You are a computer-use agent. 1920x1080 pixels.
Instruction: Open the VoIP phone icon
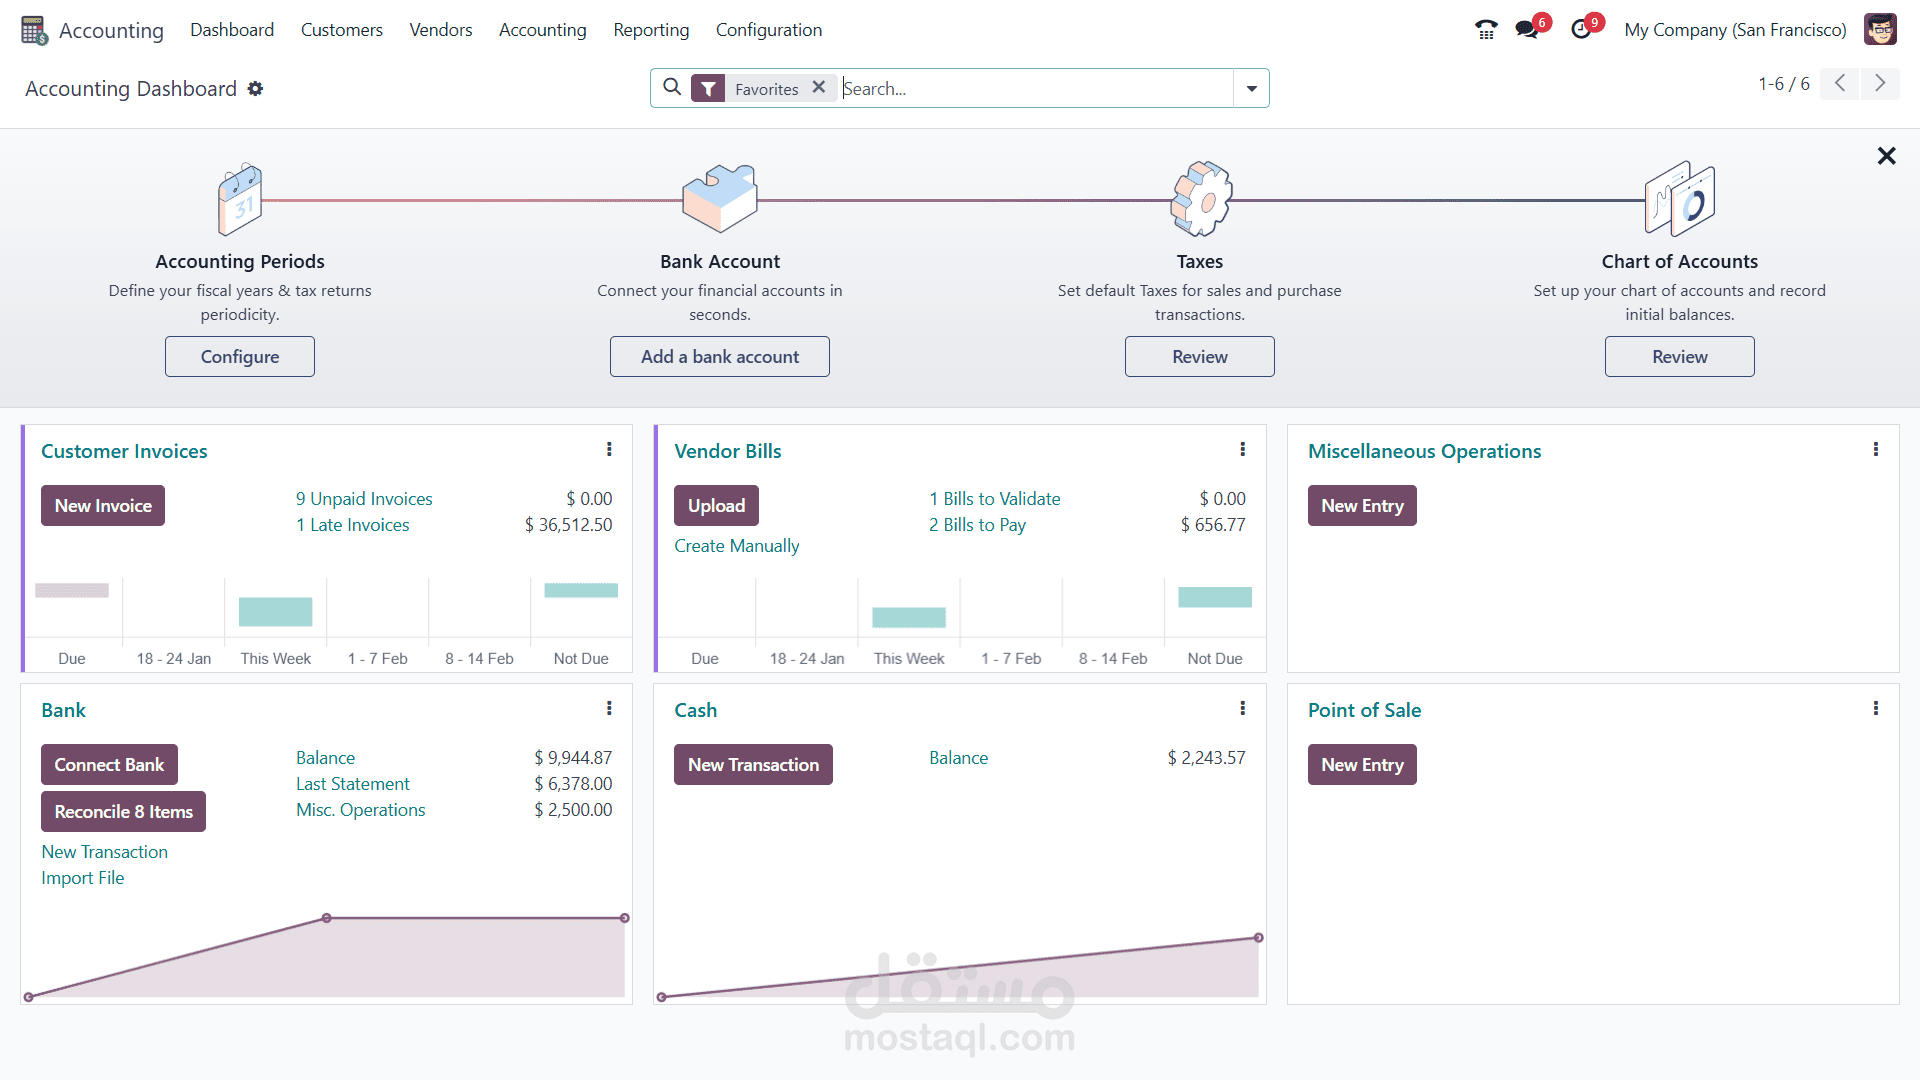(1486, 30)
